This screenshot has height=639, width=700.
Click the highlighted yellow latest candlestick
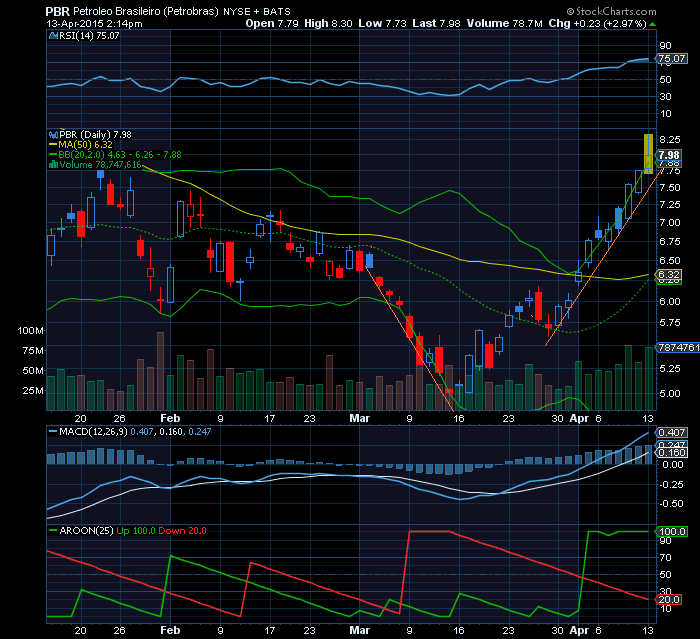pyautogui.click(x=648, y=154)
